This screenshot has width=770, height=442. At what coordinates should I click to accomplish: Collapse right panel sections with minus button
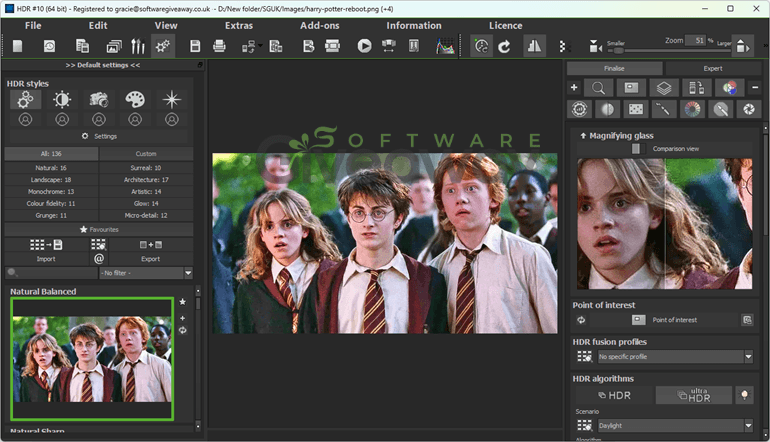tap(755, 88)
